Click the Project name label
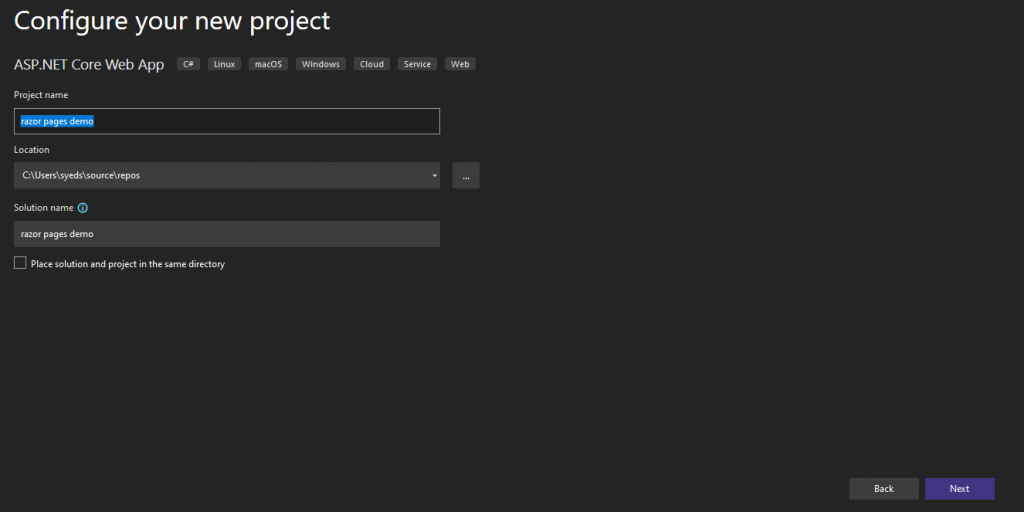Screen dimensions: 1024x512 pos(41,95)
